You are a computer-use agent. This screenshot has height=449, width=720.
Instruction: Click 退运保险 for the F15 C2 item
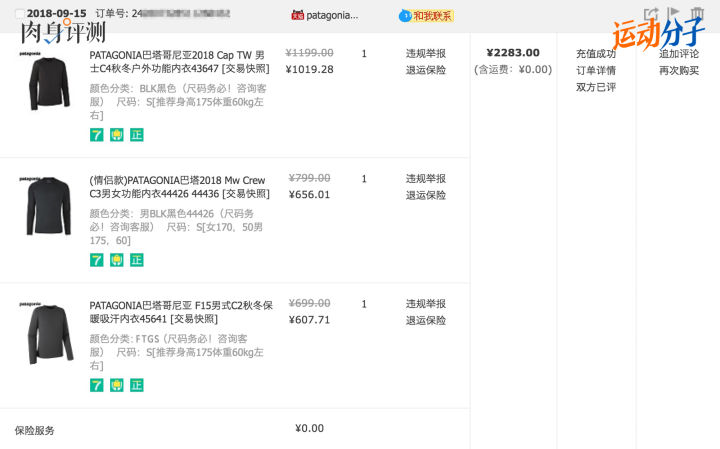pyautogui.click(x=426, y=320)
